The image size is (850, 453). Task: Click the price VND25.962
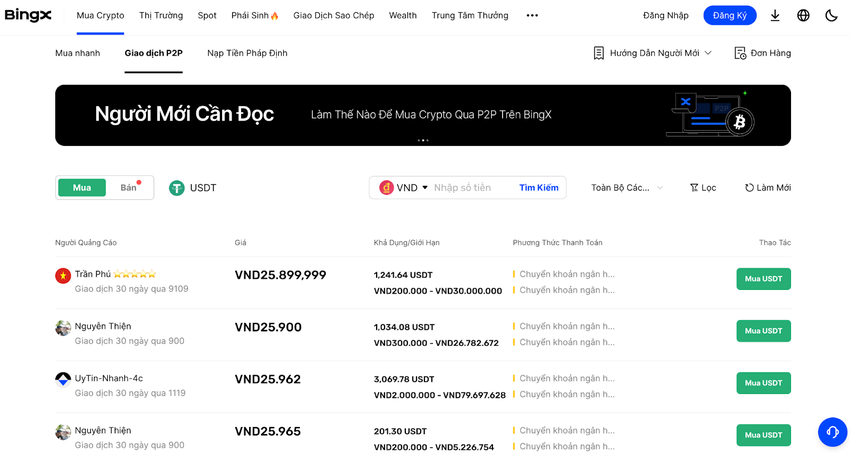(x=268, y=379)
